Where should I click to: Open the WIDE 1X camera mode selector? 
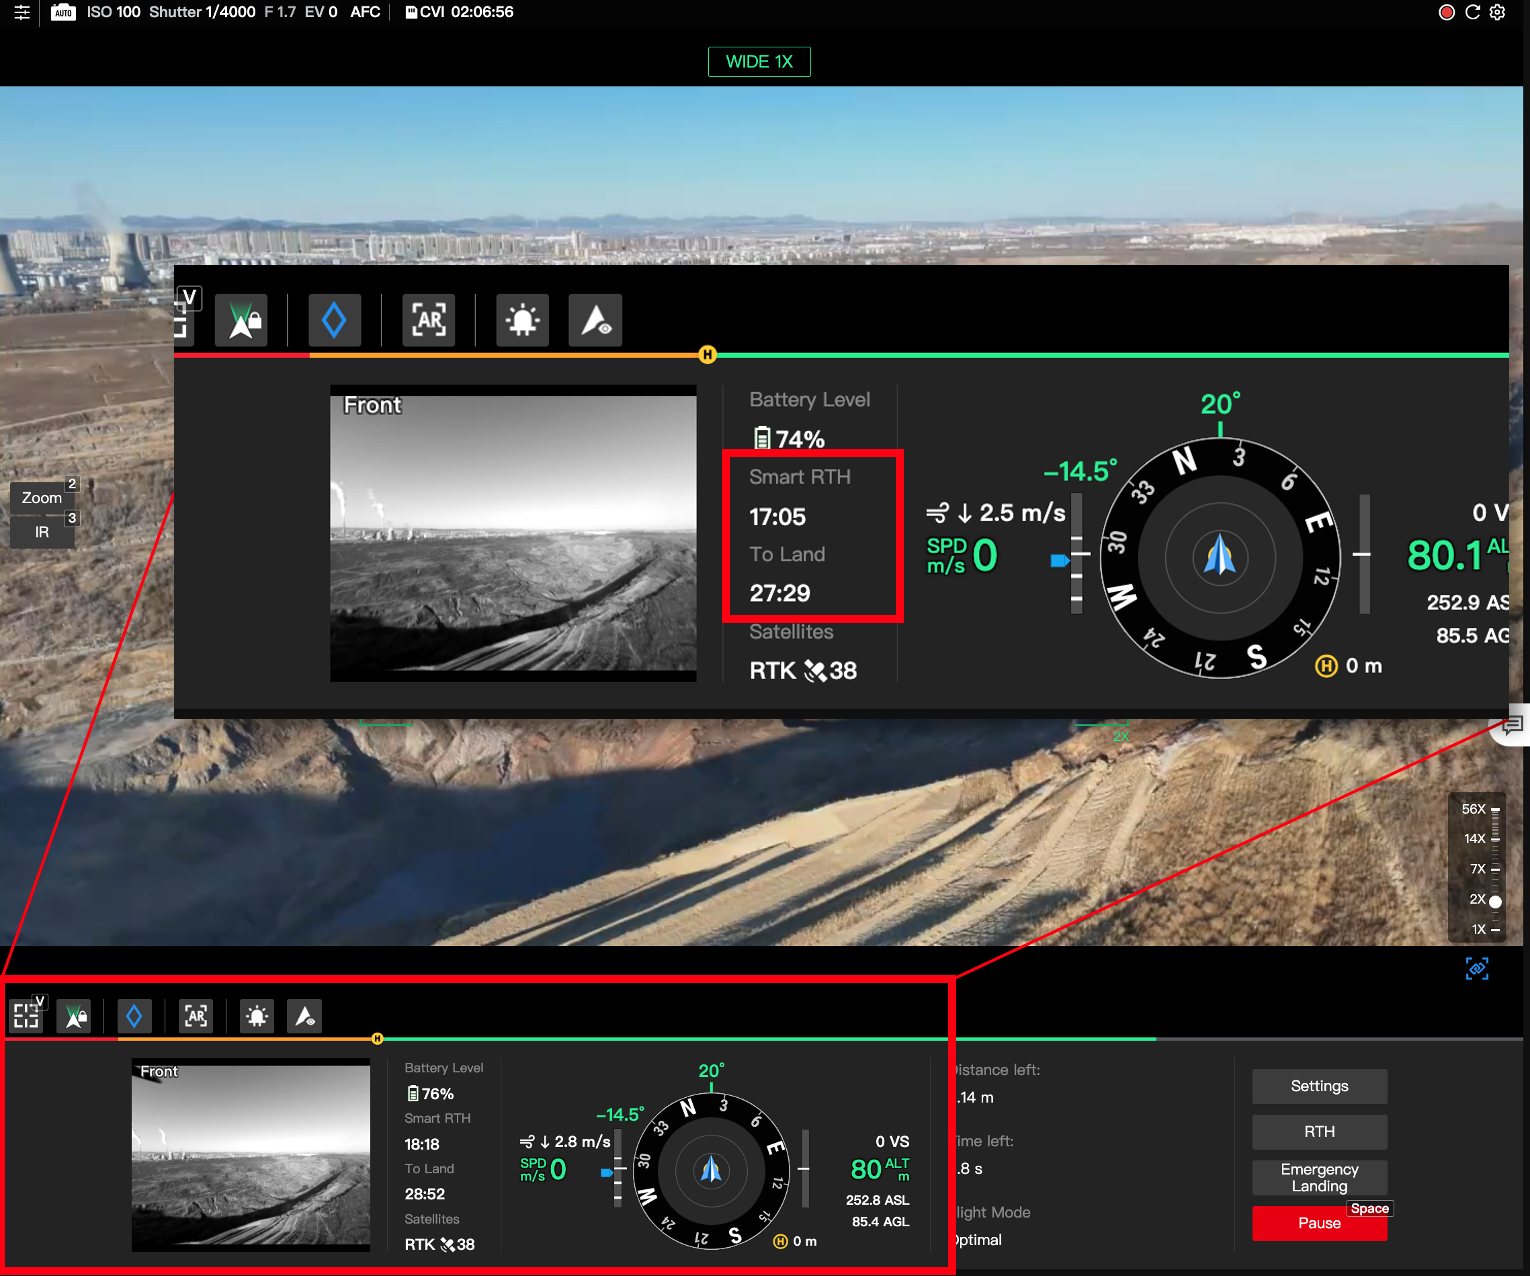pos(759,61)
